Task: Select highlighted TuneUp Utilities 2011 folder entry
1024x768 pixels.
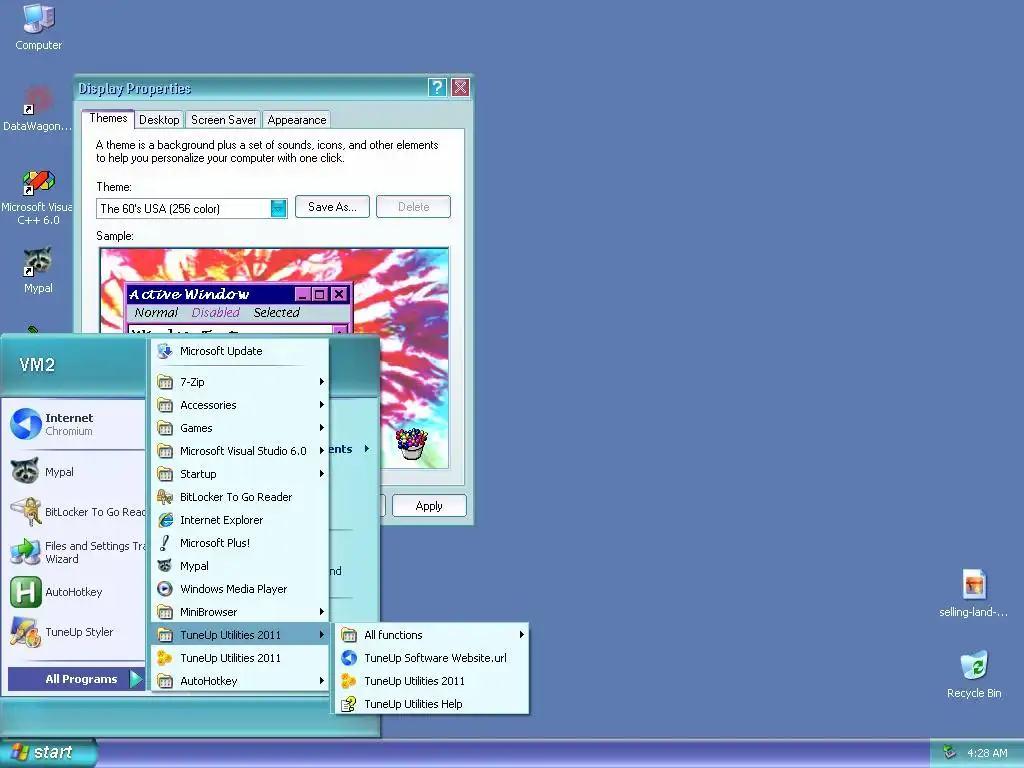Action: point(240,635)
